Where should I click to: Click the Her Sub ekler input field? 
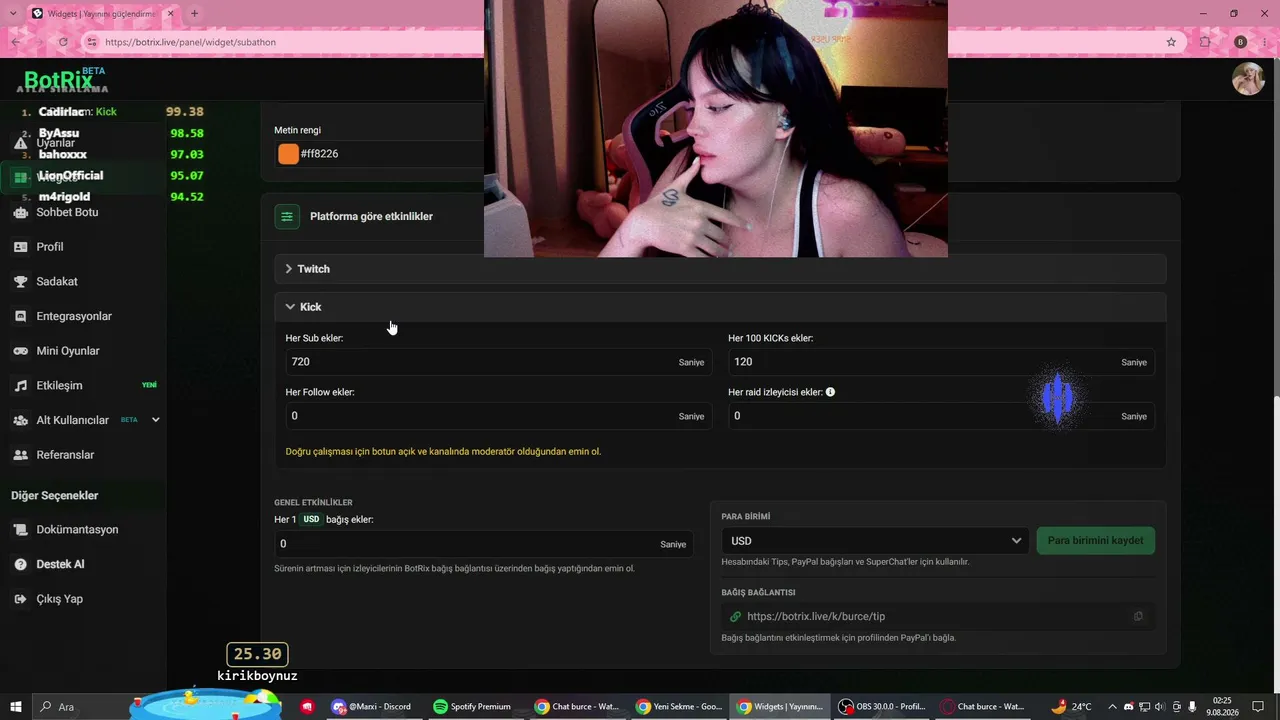pyautogui.click(x=498, y=362)
